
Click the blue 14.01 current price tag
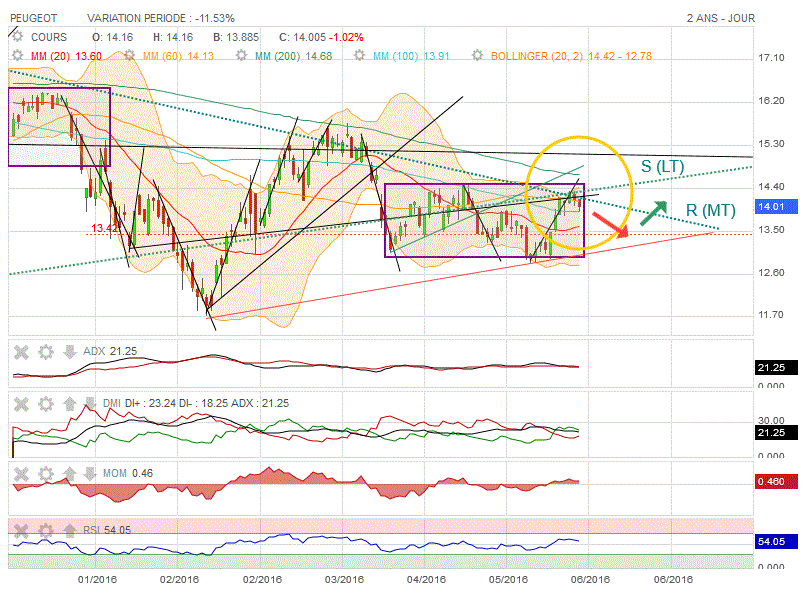click(x=776, y=207)
